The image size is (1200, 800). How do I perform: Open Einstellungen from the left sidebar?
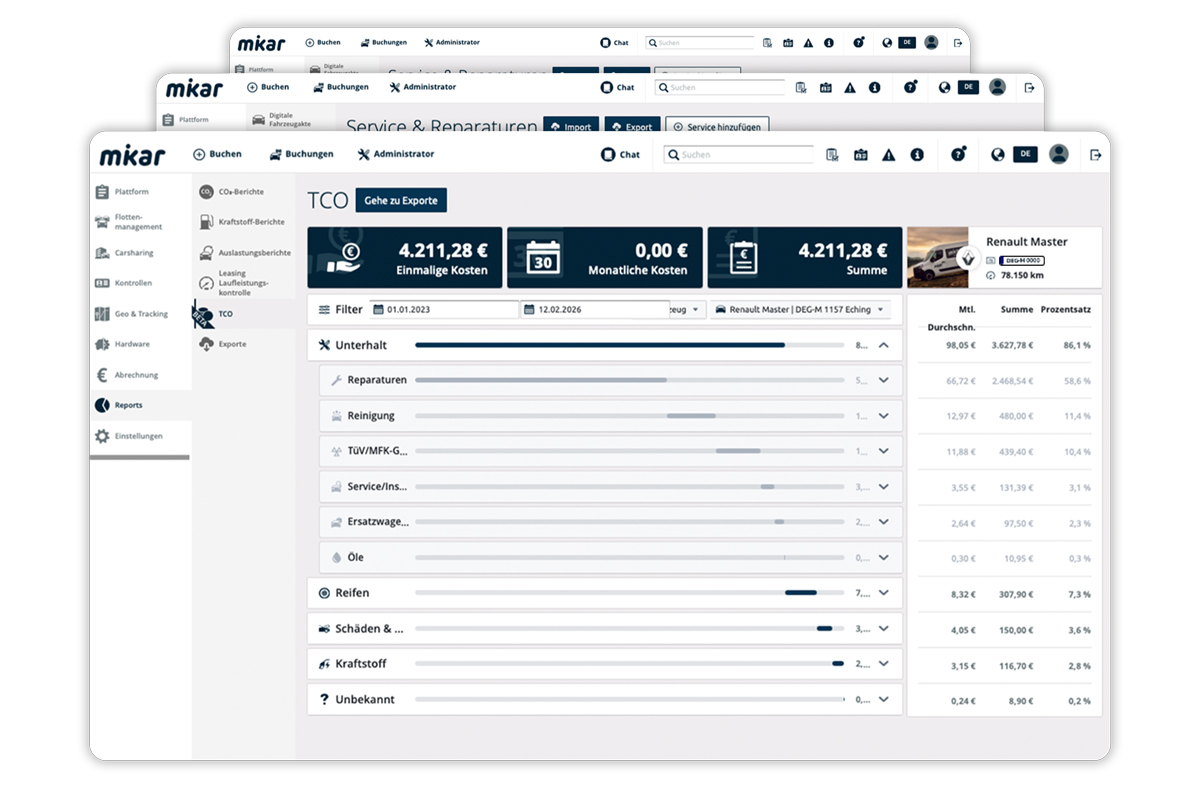(x=138, y=436)
